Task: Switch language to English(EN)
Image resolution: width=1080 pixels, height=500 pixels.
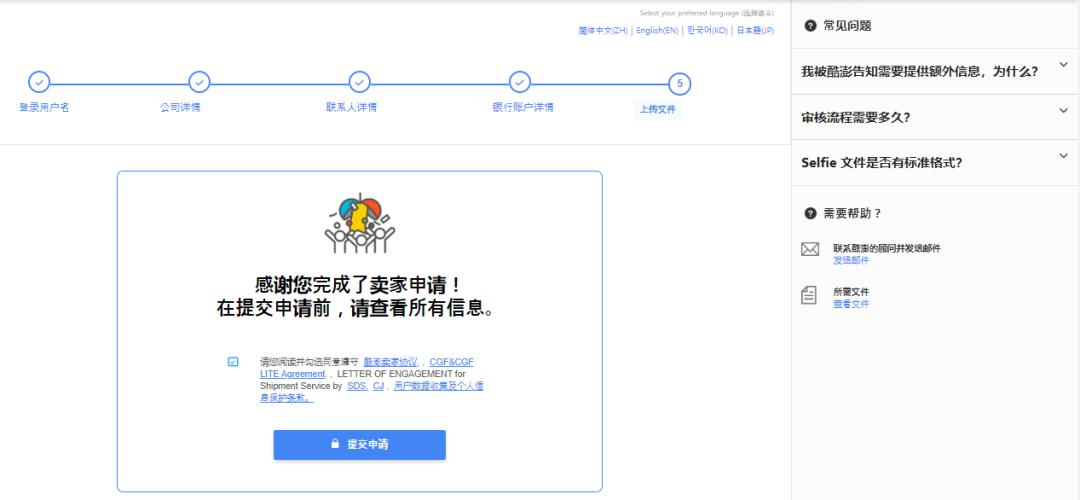Action: click(x=657, y=31)
